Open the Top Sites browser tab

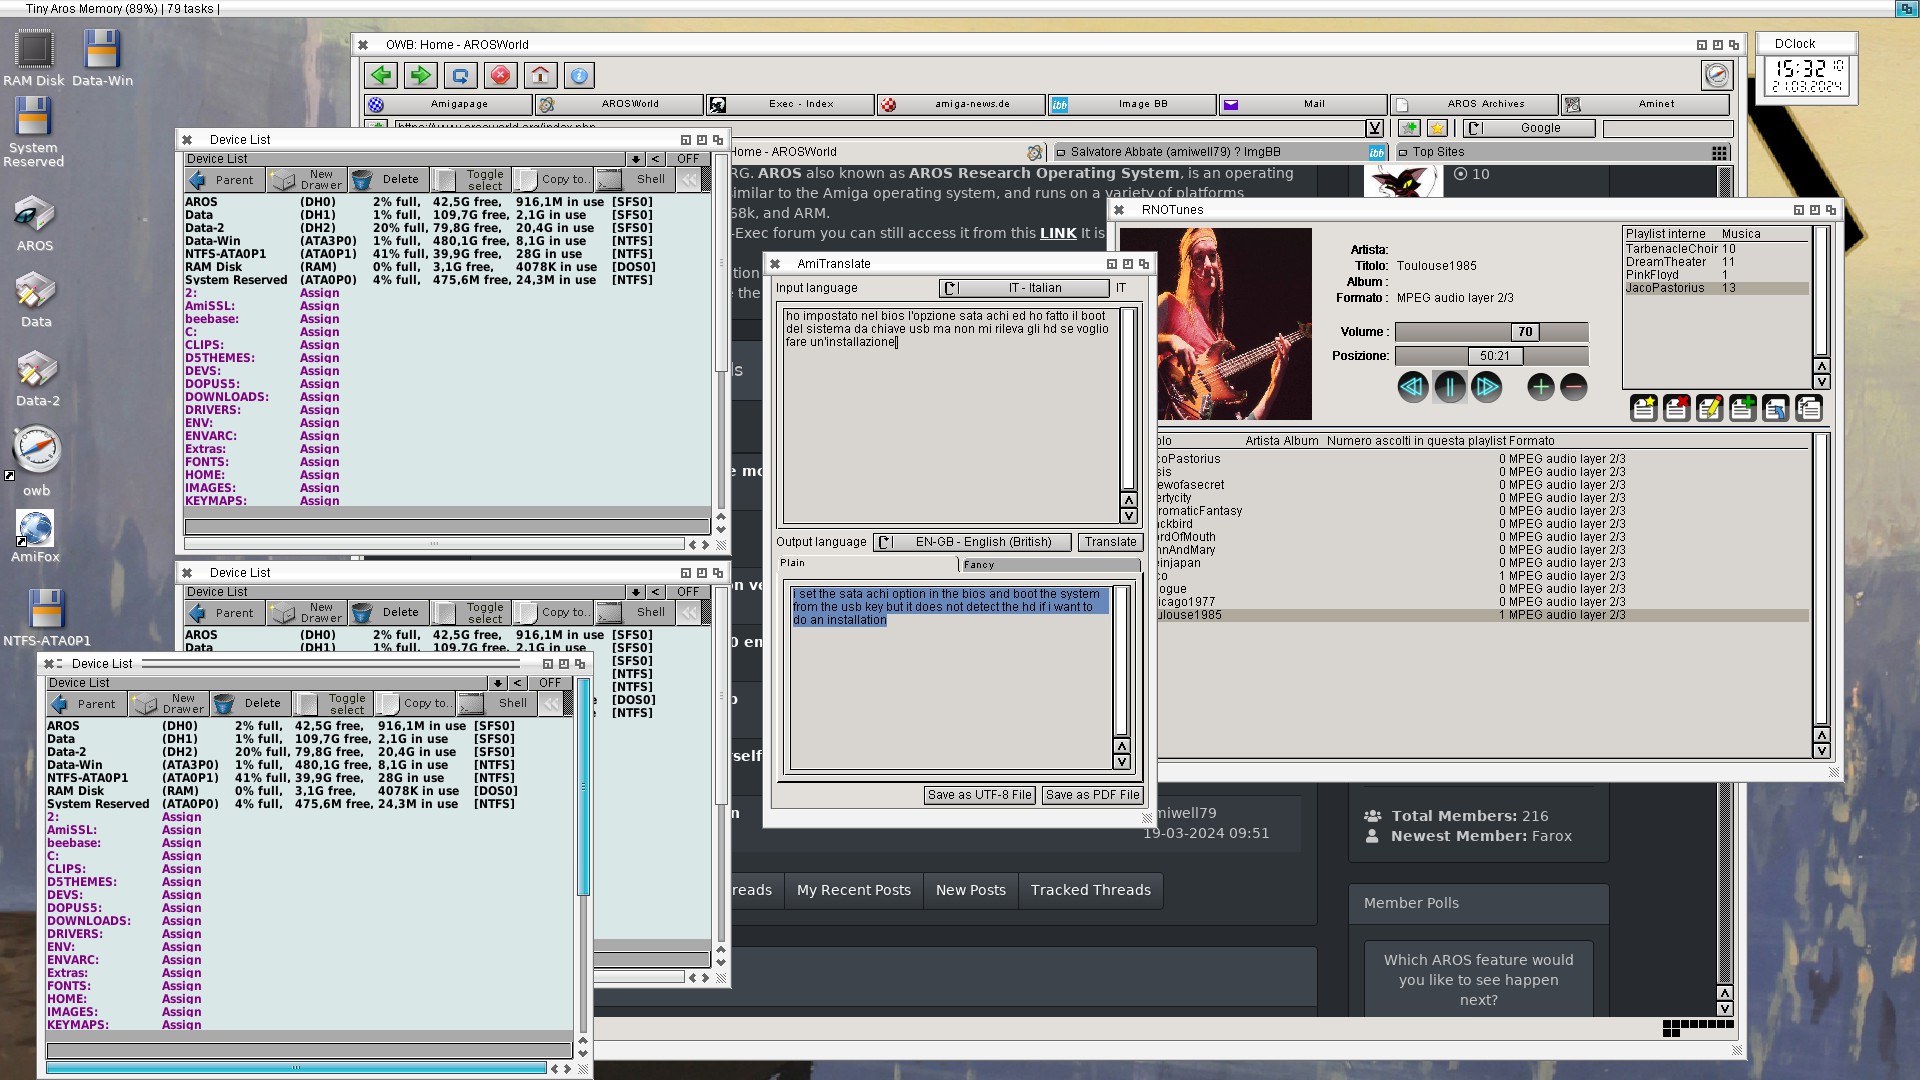[x=1438, y=152]
